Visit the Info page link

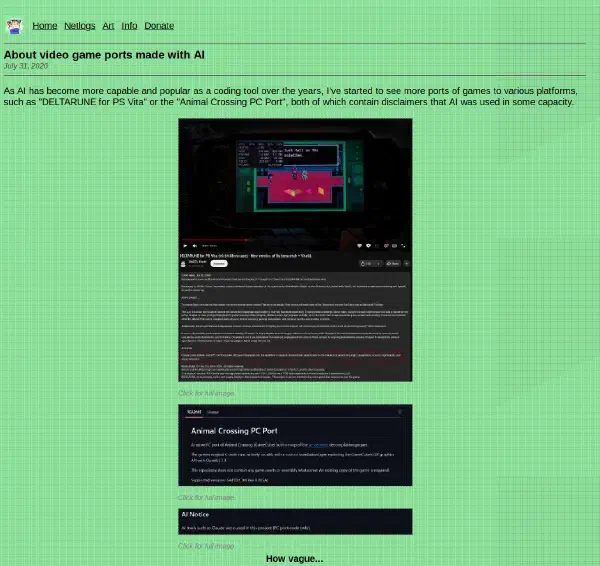[129, 26]
